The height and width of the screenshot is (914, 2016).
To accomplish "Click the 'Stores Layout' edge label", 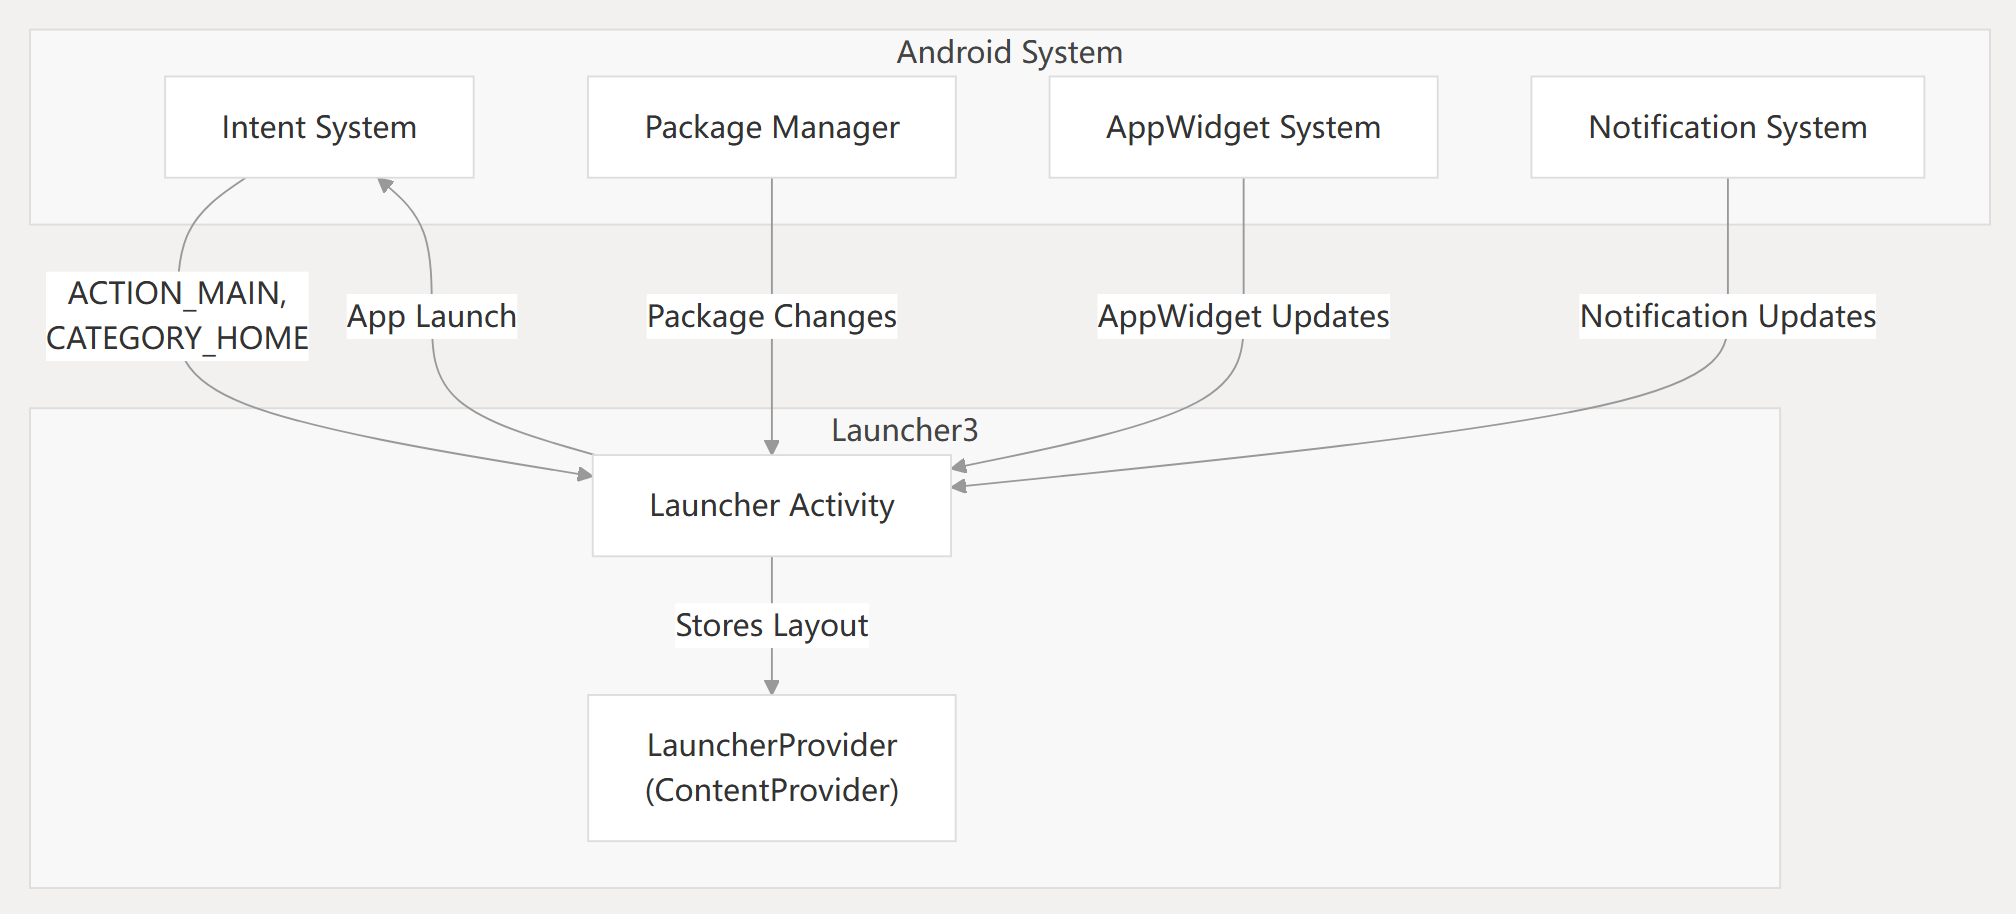I will point(772,625).
